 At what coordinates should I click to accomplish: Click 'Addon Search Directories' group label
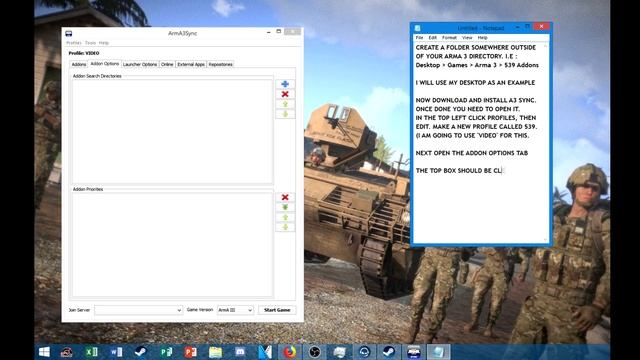click(x=97, y=76)
